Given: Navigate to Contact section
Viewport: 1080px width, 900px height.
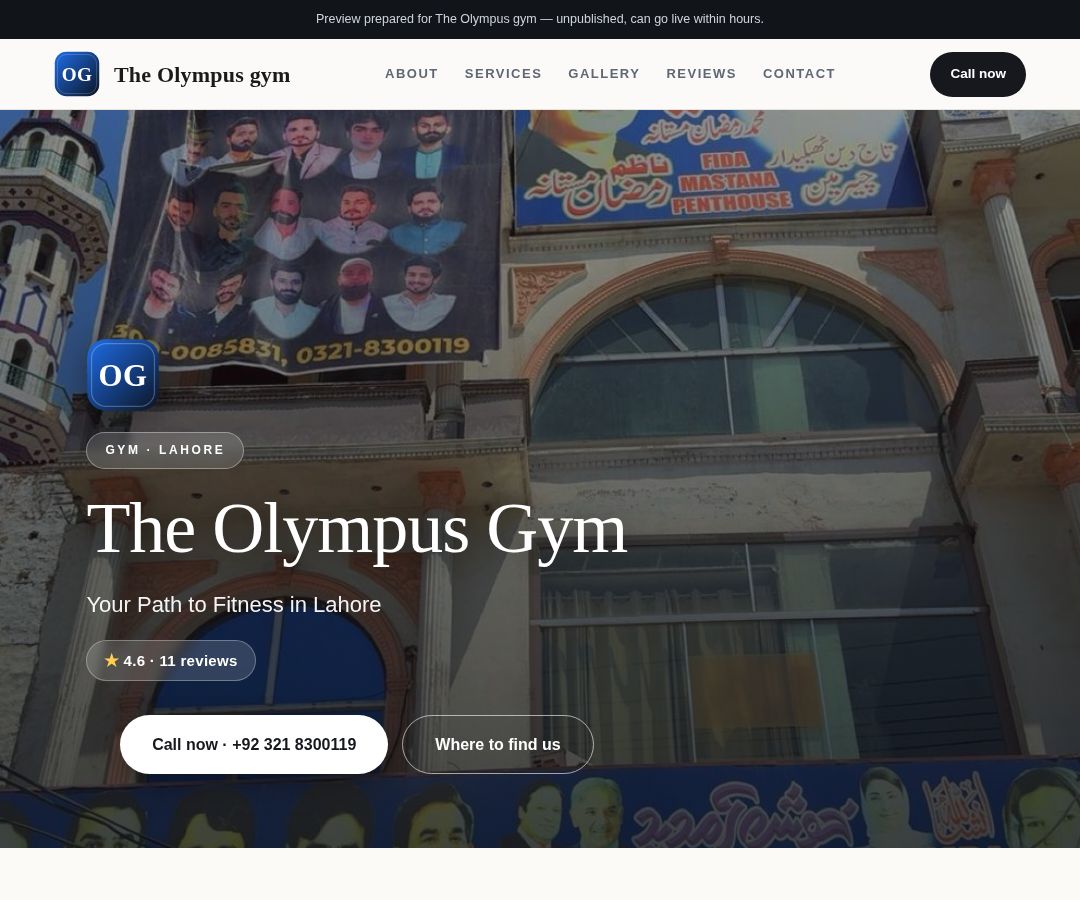Looking at the screenshot, I should (x=799, y=74).
